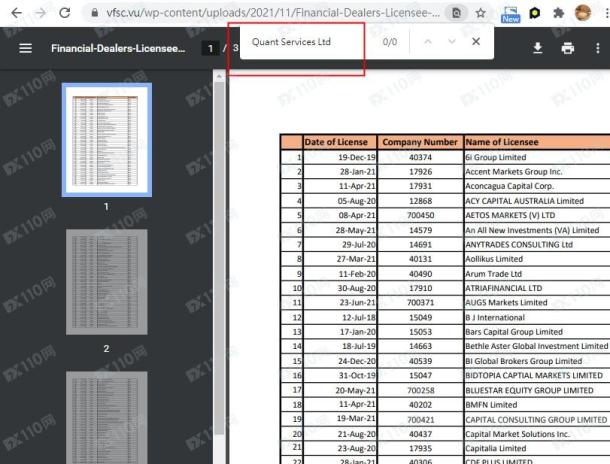View site security lock info
This screenshot has width=610, height=464.
pos(95,13)
